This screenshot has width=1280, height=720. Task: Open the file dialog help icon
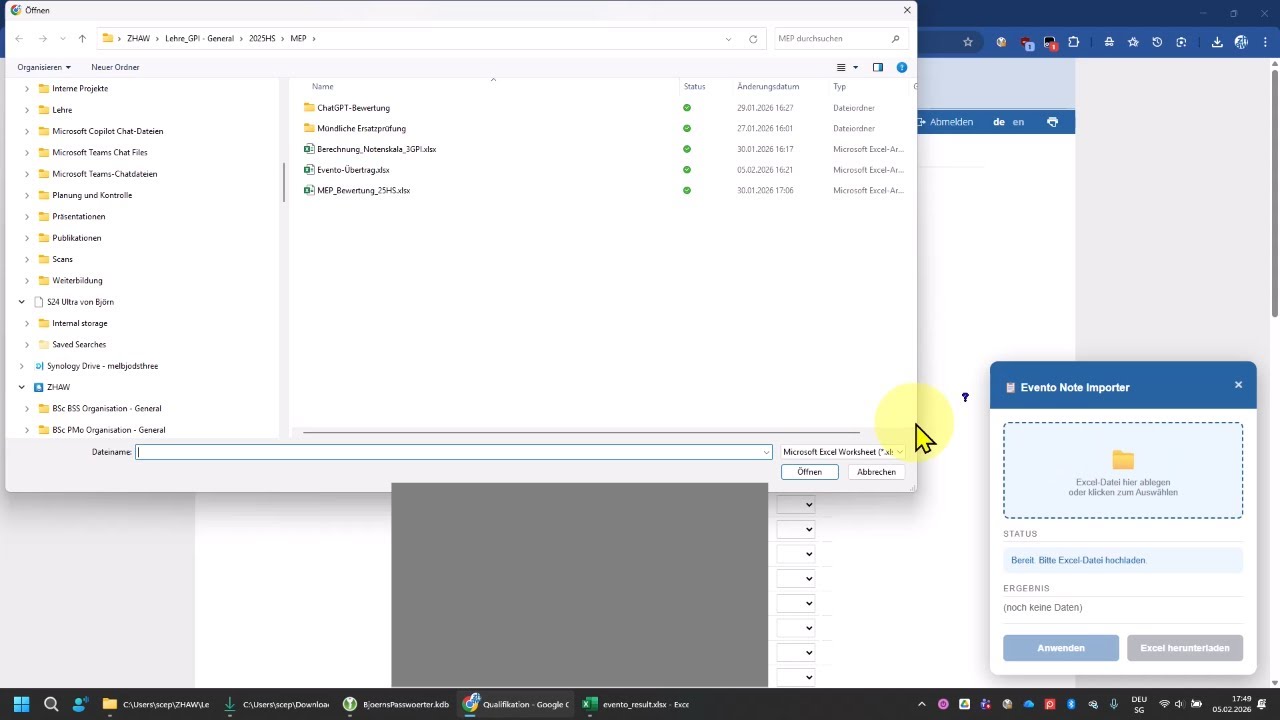point(902,67)
